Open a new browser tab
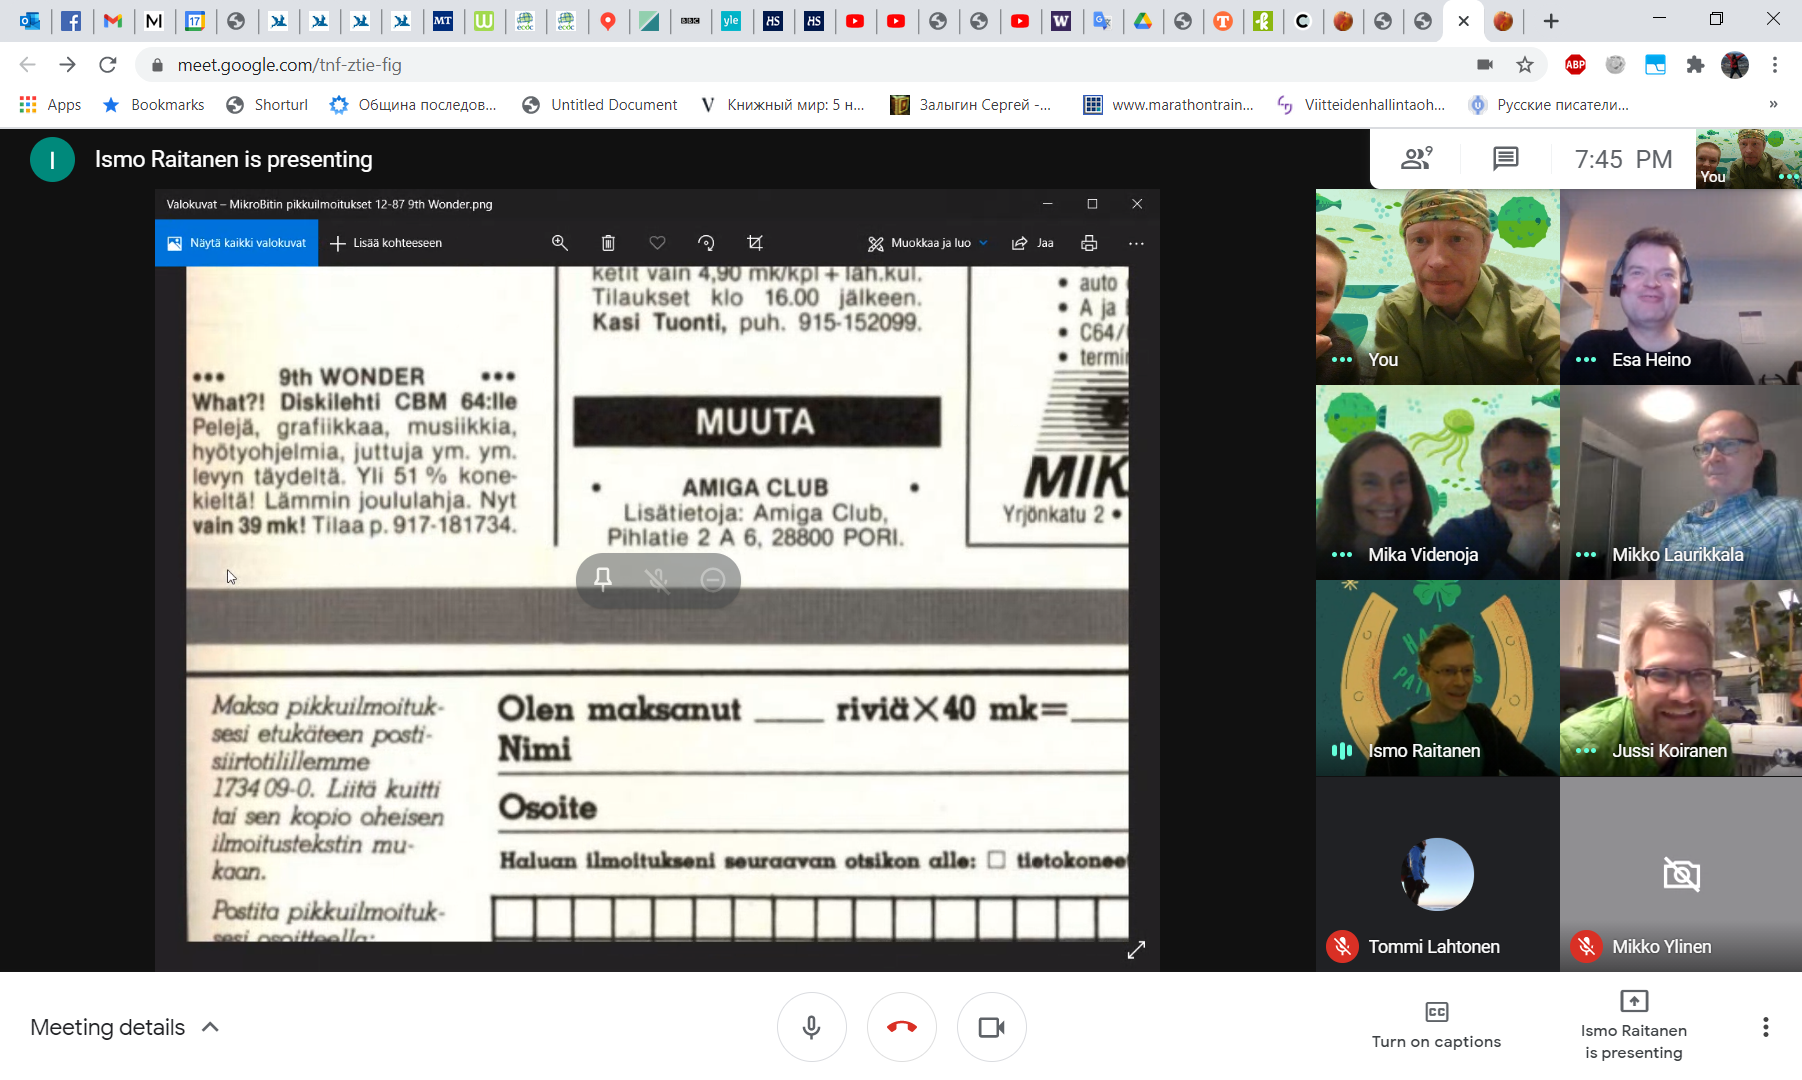Image resolution: width=1802 pixels, height=1080 pixels. coord(1551,21)
